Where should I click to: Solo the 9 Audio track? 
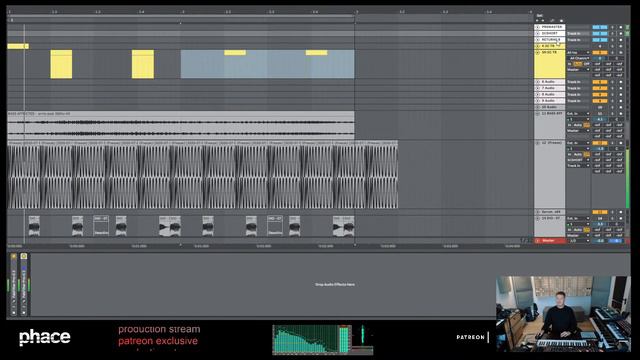[612, 101]
